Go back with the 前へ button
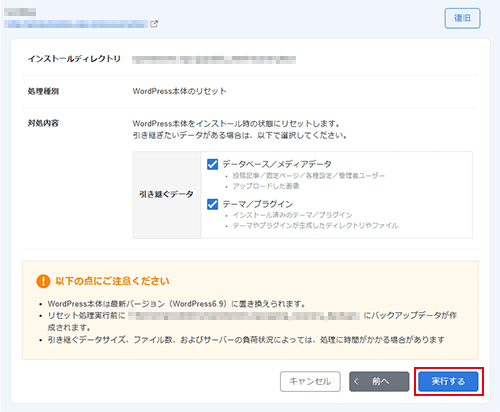Image resolution: width=500 pixels, height=412 pixels. click(x=379, y=381)
